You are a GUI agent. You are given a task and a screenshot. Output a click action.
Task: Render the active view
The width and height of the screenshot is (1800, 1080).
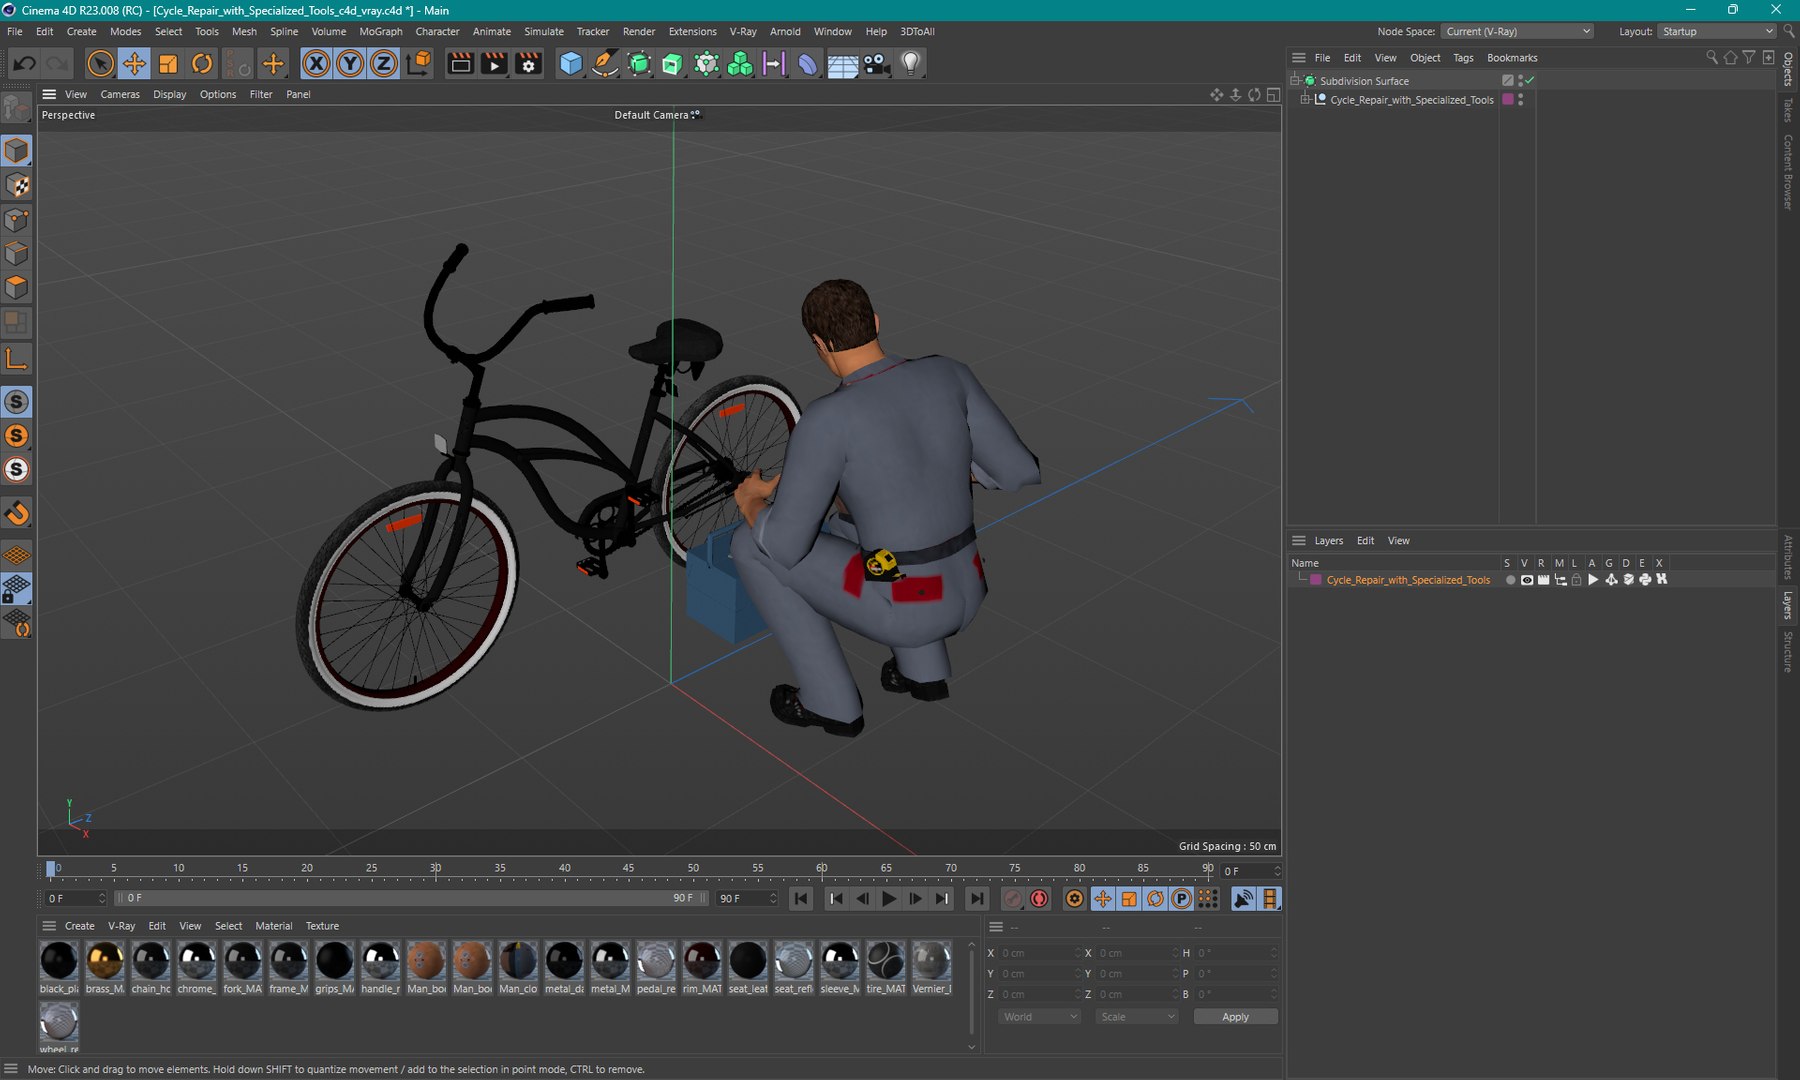click(460, 63)
